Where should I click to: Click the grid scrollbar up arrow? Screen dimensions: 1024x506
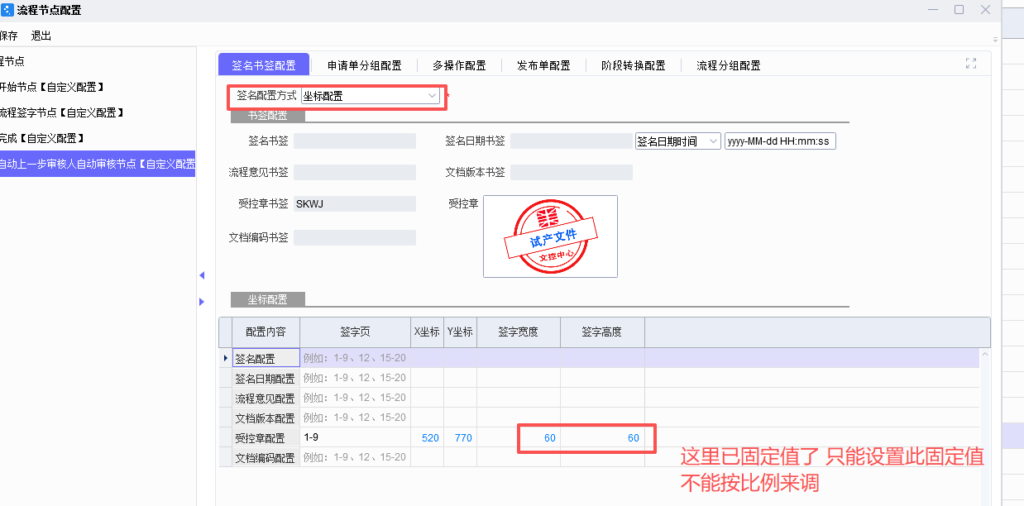point(985,355)
